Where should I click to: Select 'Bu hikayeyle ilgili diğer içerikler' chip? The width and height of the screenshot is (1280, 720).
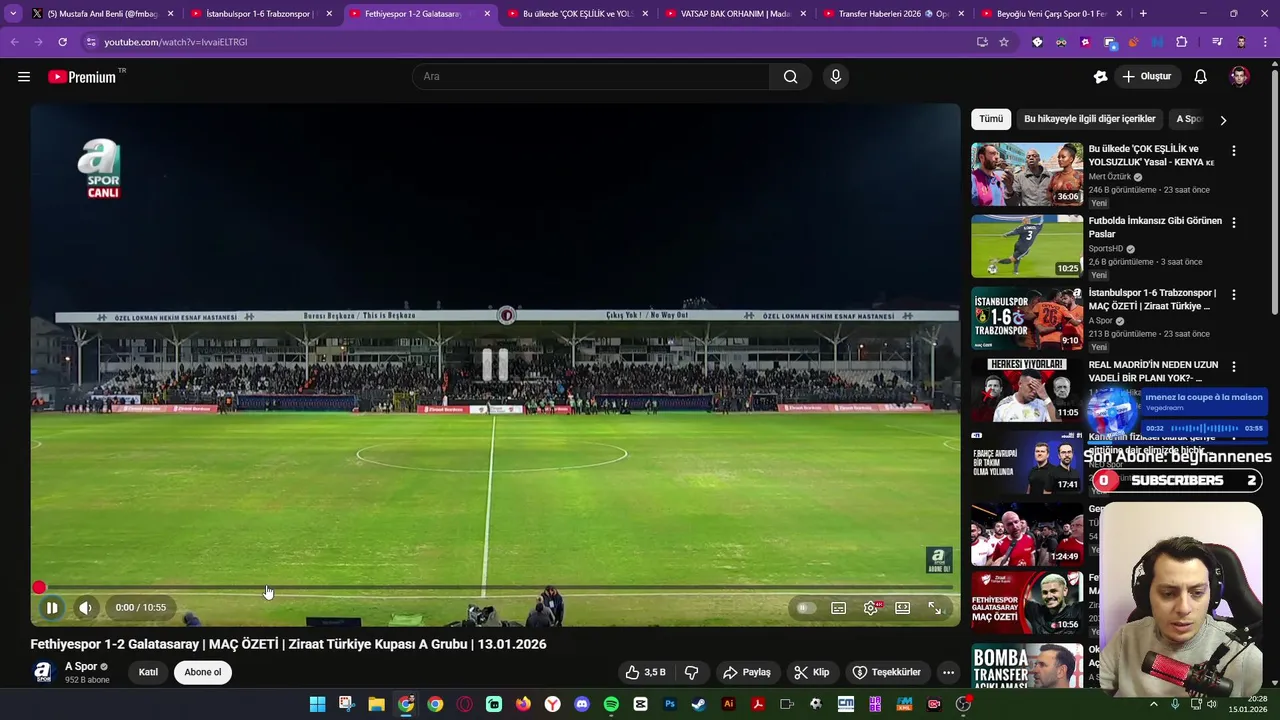(1090, 119)
